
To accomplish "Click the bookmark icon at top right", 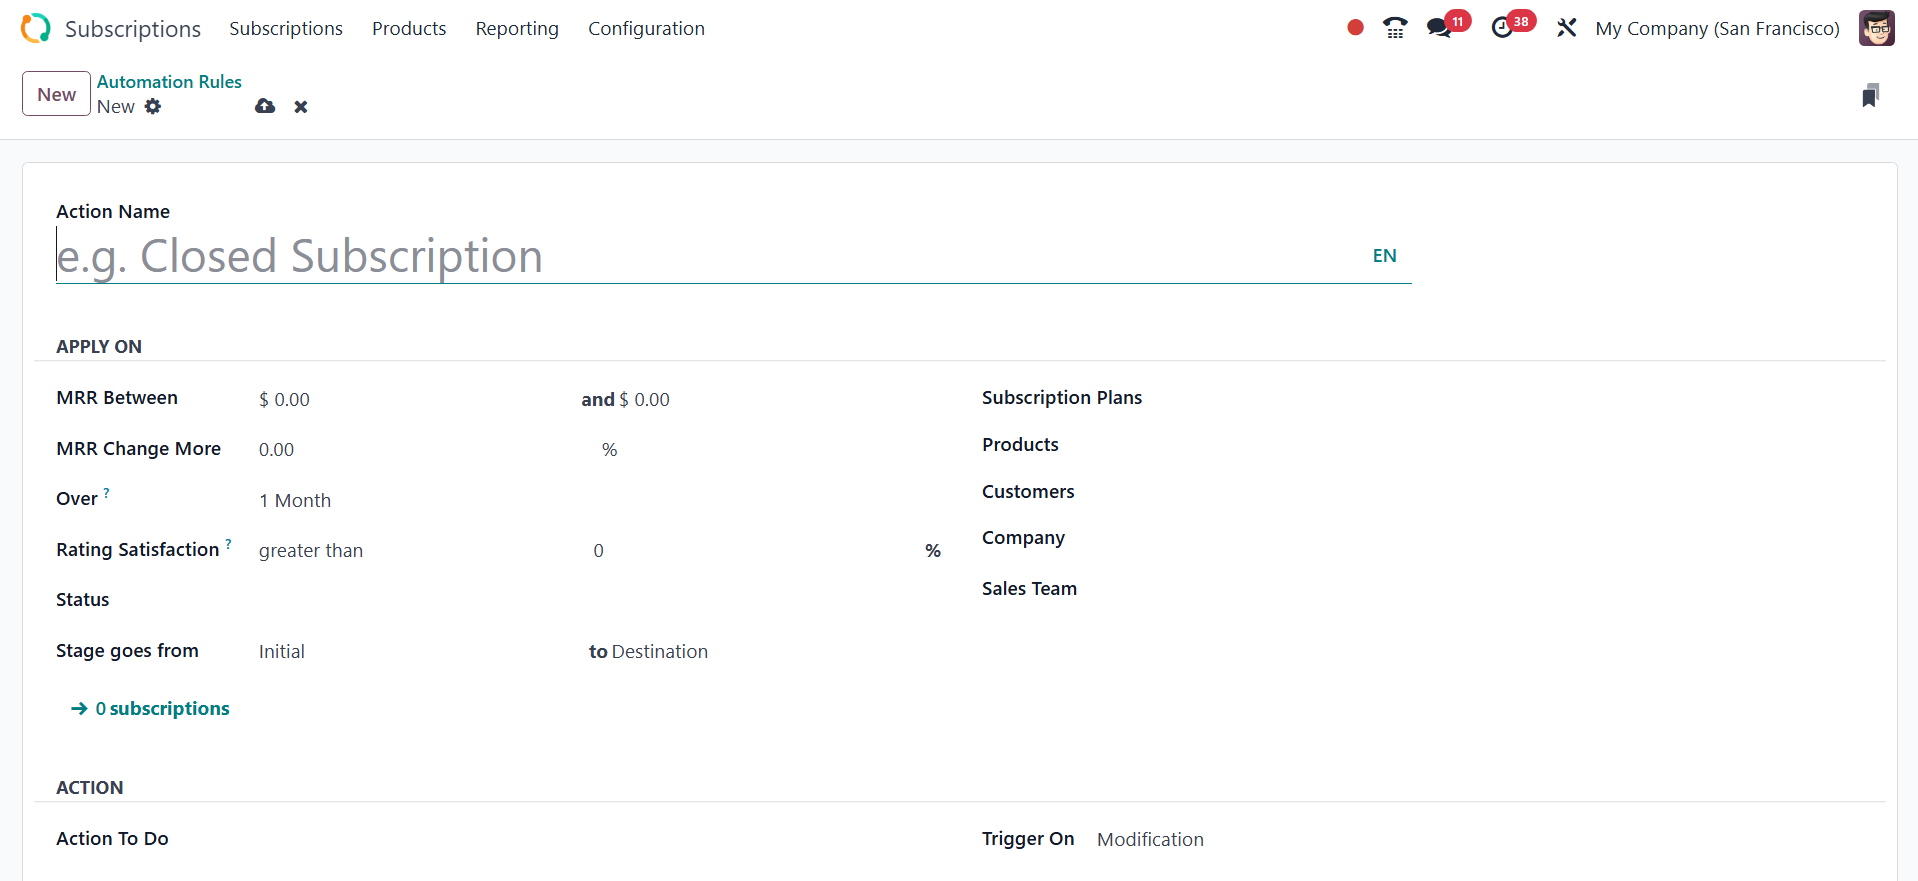I will pyautogui.click(x=1870, y=95).
